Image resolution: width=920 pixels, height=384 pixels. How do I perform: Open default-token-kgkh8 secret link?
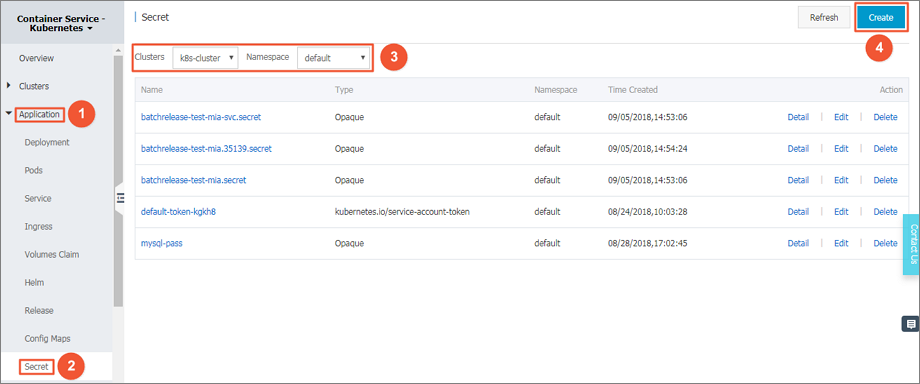[x=178, y=212]
